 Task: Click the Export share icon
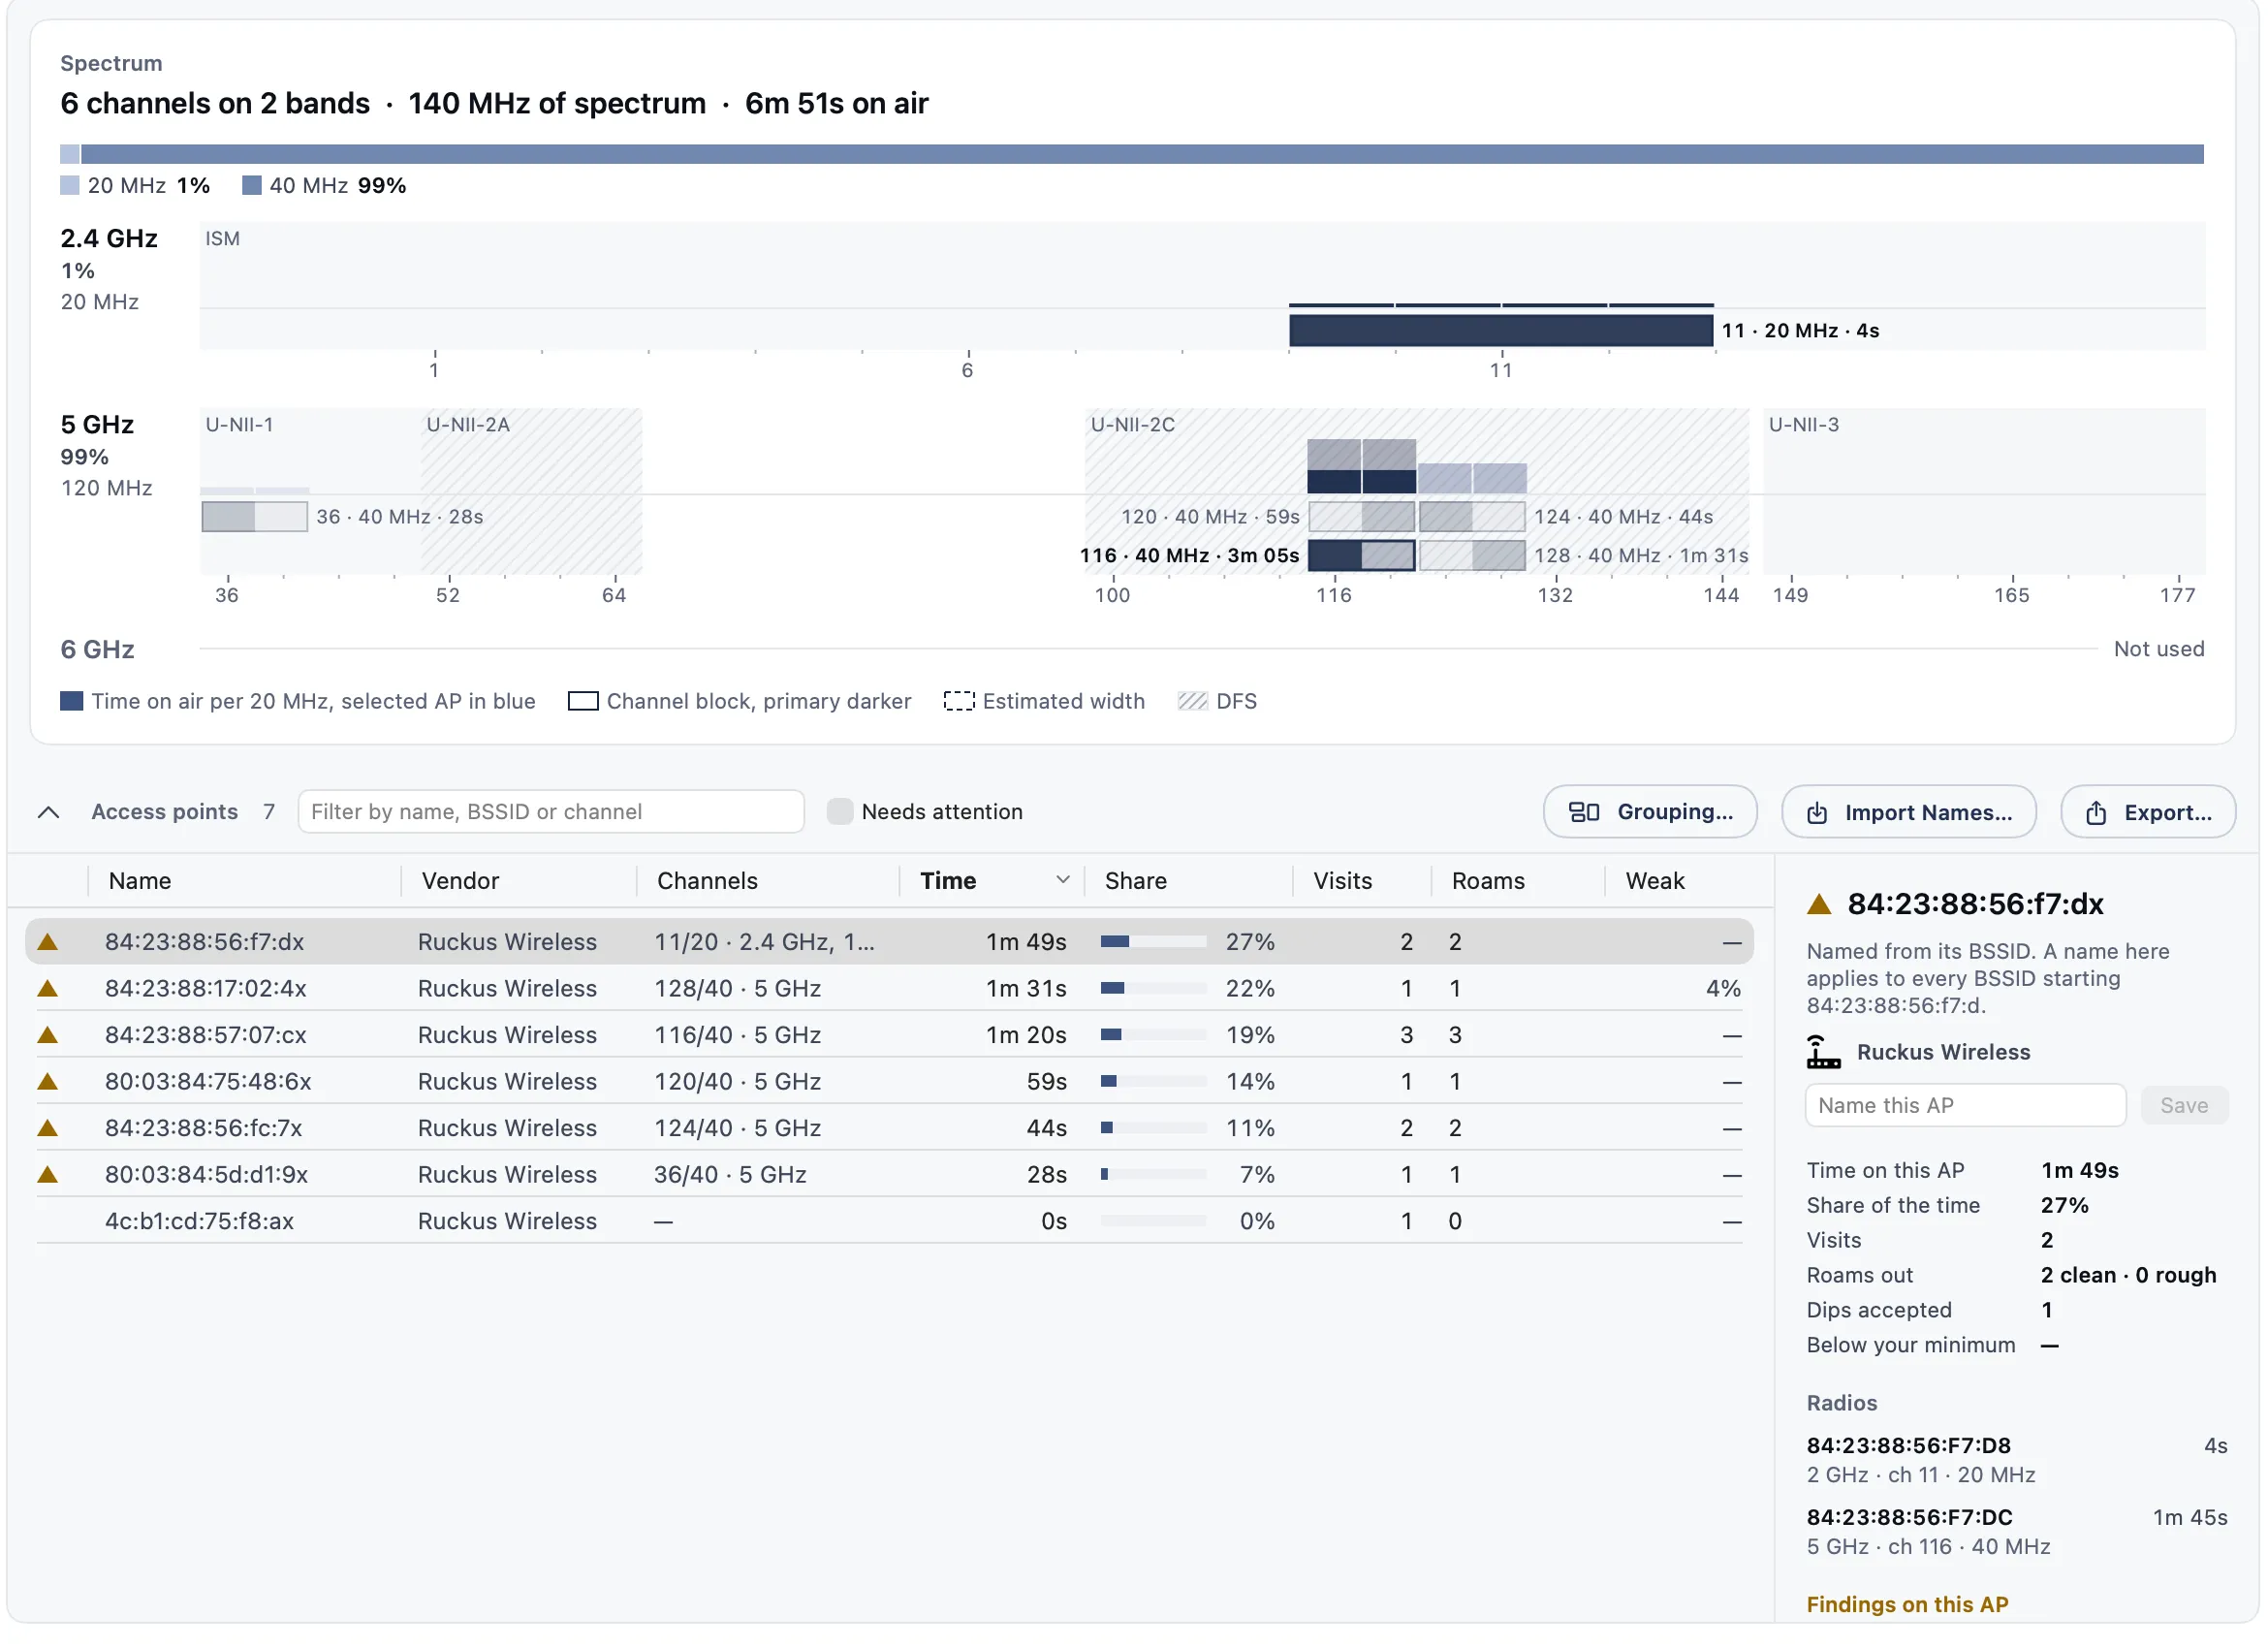tap(2096, 813)
